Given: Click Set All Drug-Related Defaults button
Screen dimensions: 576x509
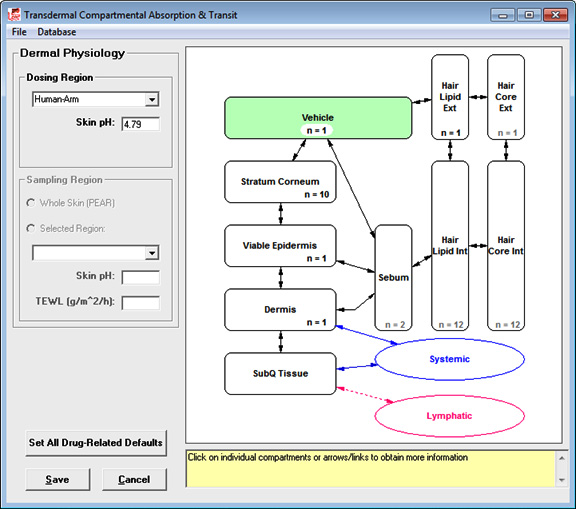Looking at the screenshot, I should [96, 443].
